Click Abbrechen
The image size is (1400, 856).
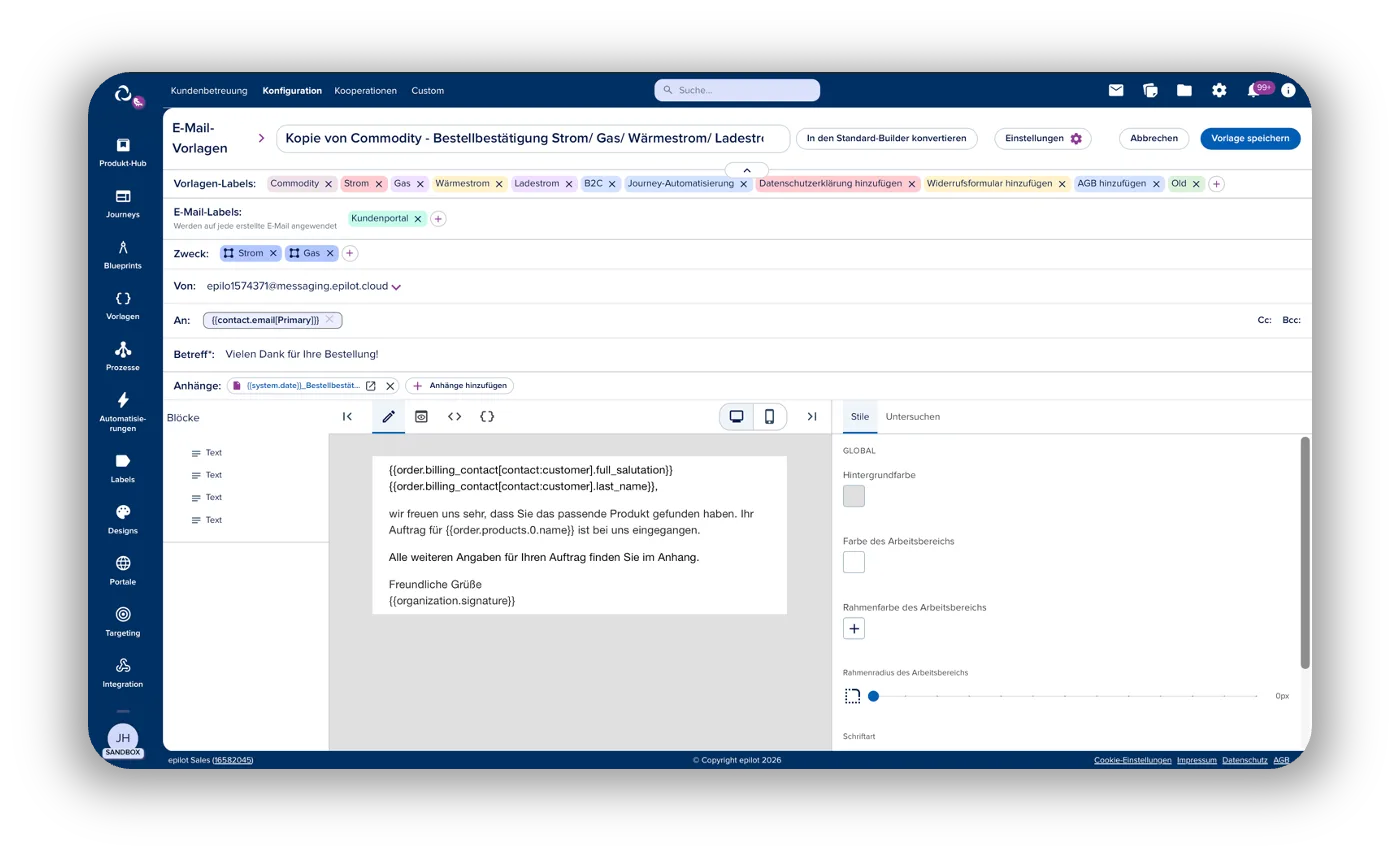pyautogui.click(x=1154, y=138)
